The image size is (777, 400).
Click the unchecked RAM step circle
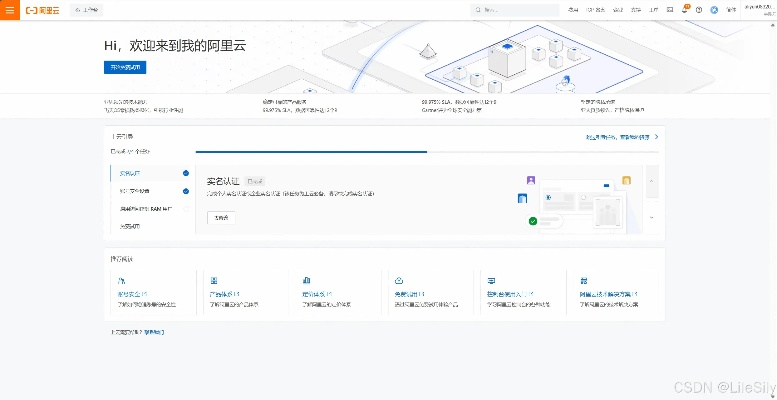pos(186,209)
